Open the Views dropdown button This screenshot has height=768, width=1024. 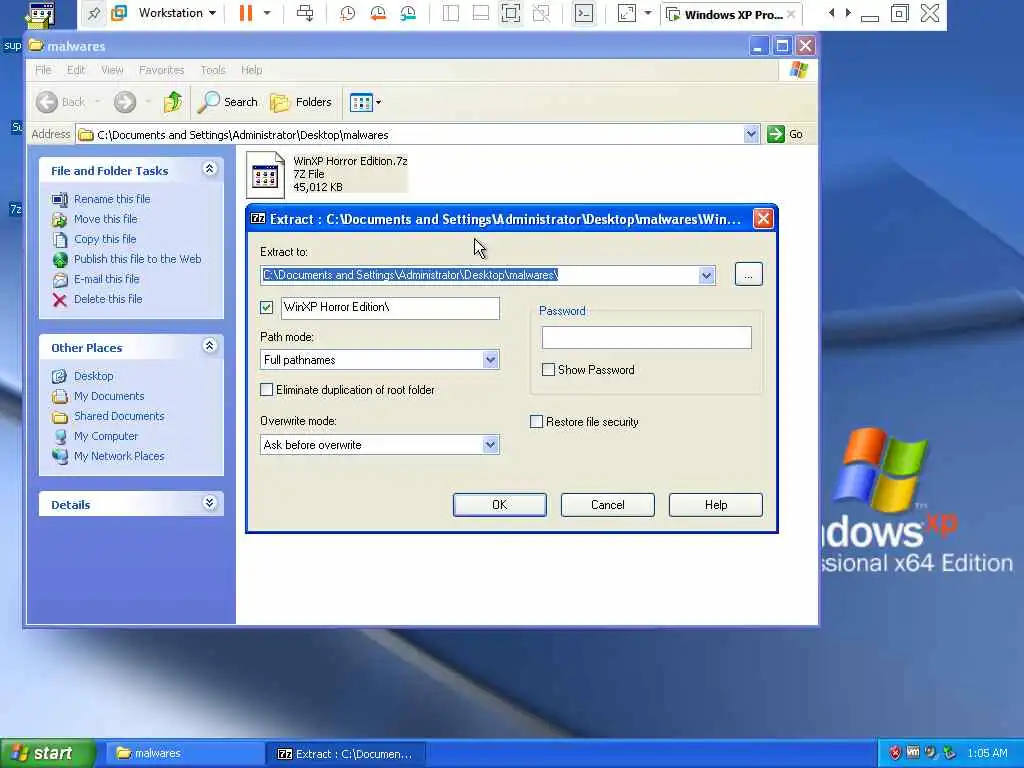coord(365,103)
